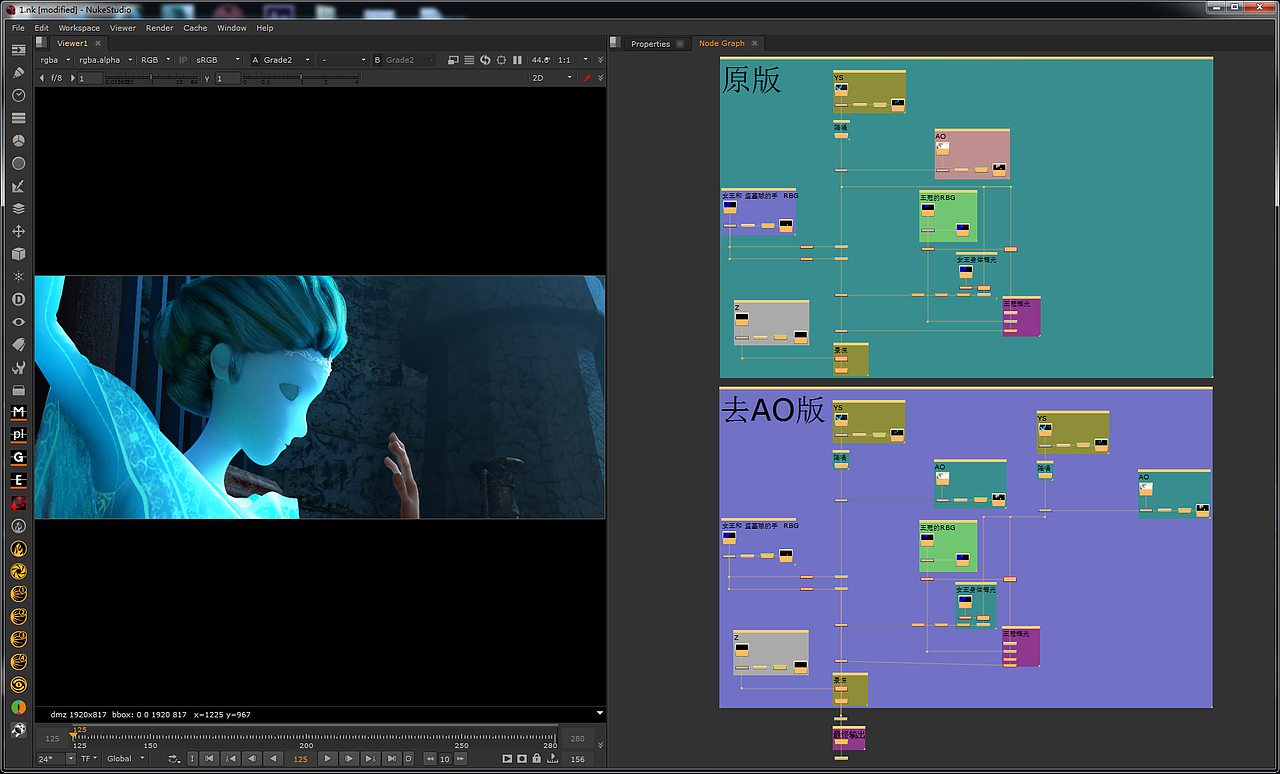The image size is (1280, 774).
Task: Open the G gizmo menu icon
Action: click(x=18, y=457)
